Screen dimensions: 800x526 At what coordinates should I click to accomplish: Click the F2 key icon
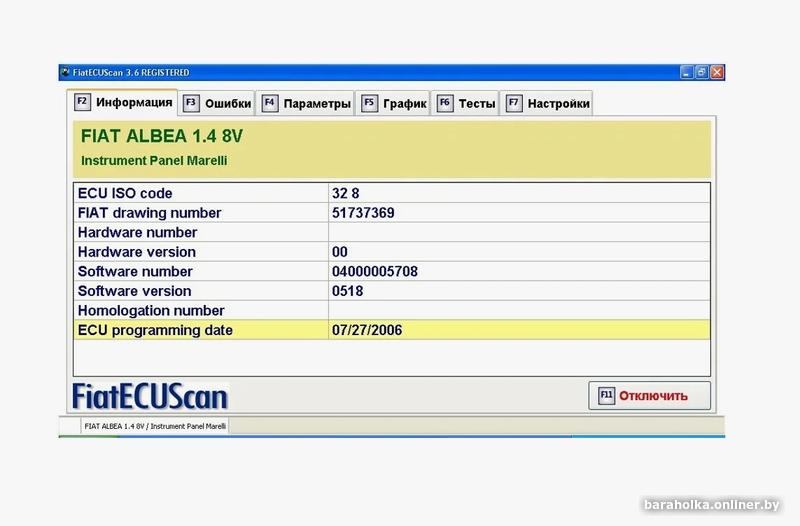(82, 102)
